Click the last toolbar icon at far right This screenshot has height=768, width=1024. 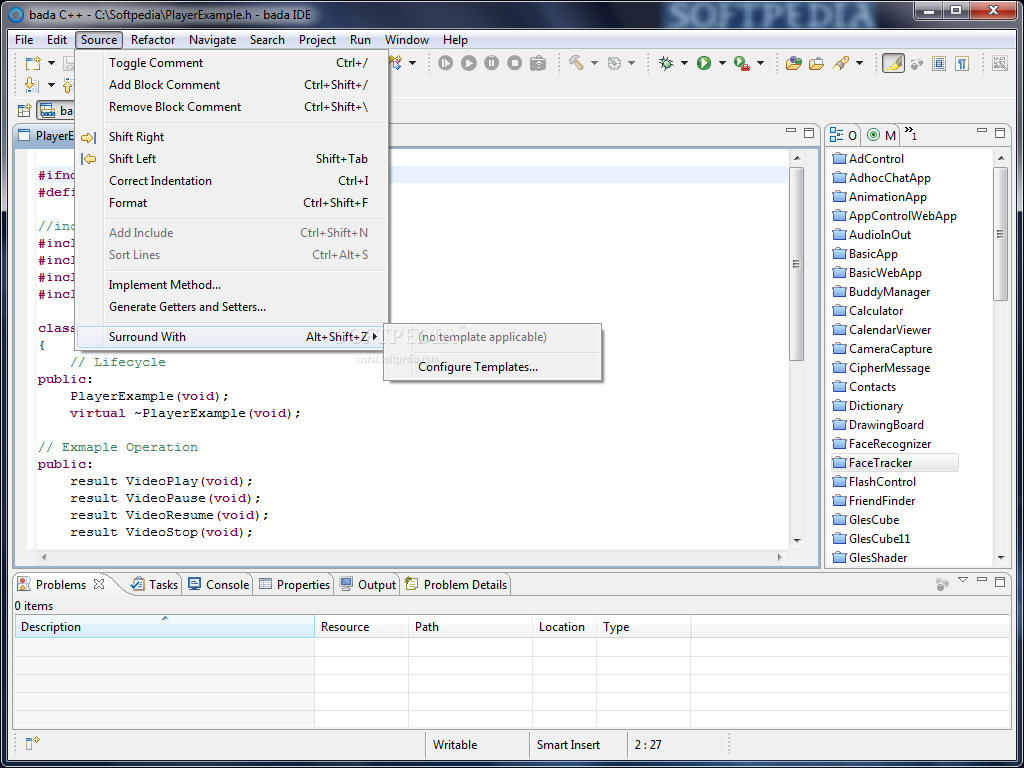pos(1000,63)
